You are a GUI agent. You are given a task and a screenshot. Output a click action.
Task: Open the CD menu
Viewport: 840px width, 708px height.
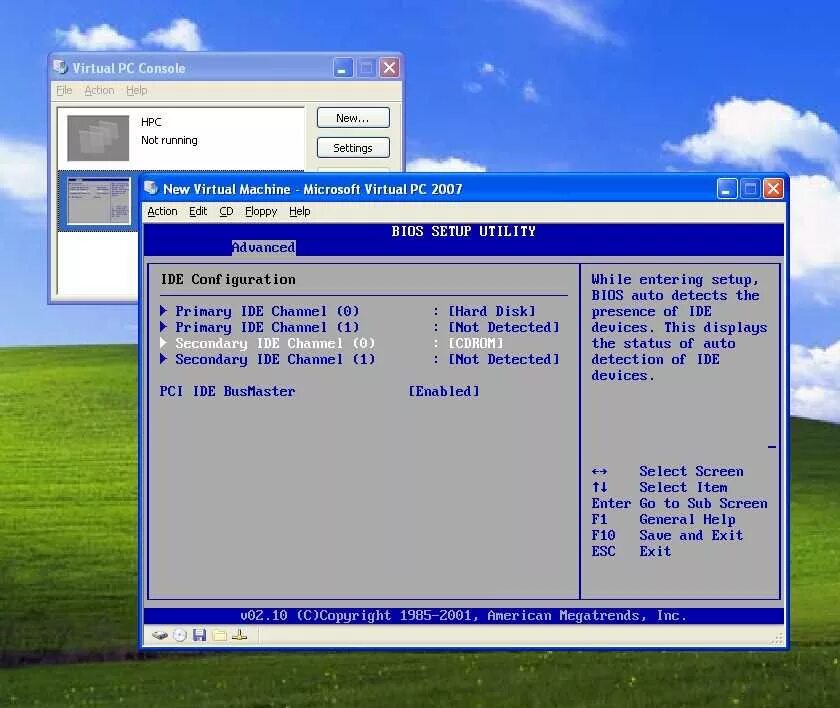click(x=226, y=212)
